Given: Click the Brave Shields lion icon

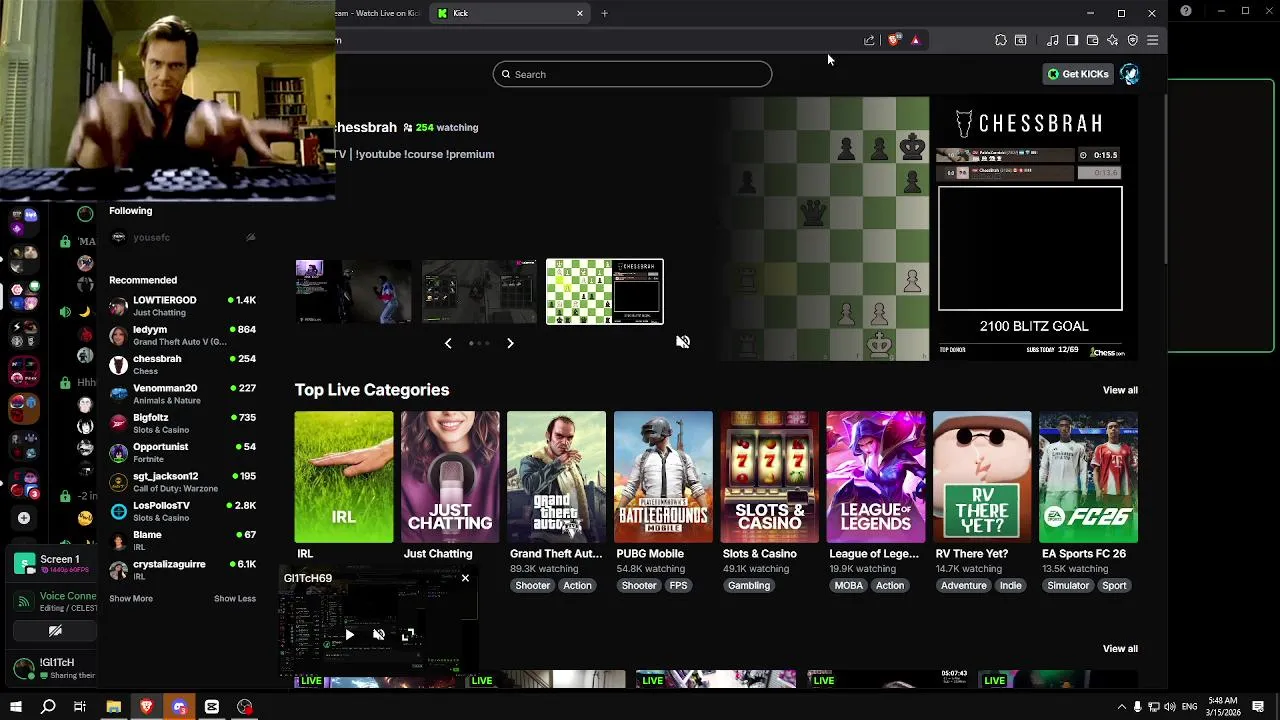Looking at the screenshot, I should point(894,40).
